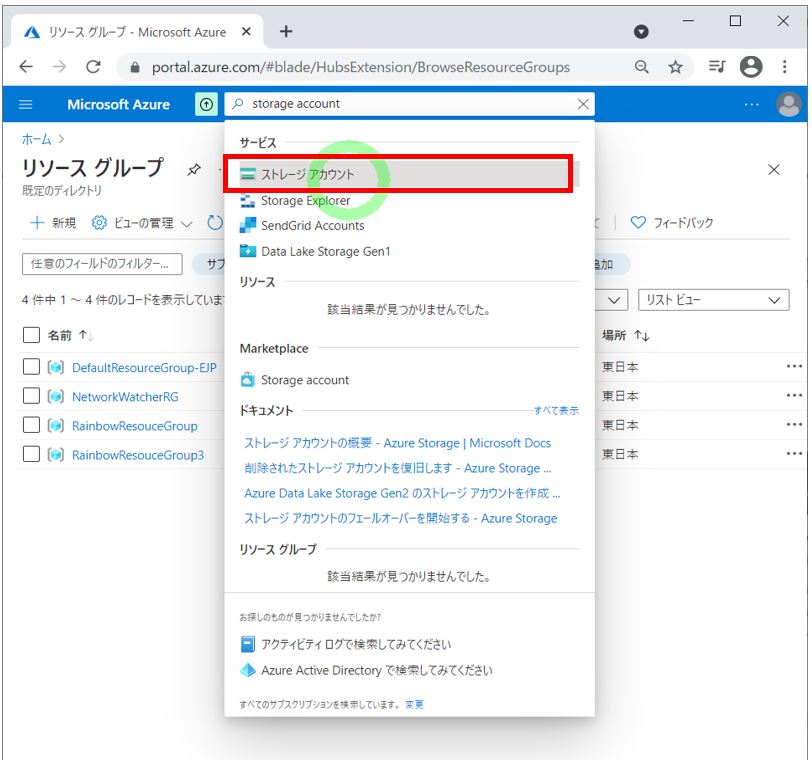Toggle the select-all checkbox beside 名前
The width and height of the screenshot is (812, 760).
pyautogui.click(x=32, y=335)
